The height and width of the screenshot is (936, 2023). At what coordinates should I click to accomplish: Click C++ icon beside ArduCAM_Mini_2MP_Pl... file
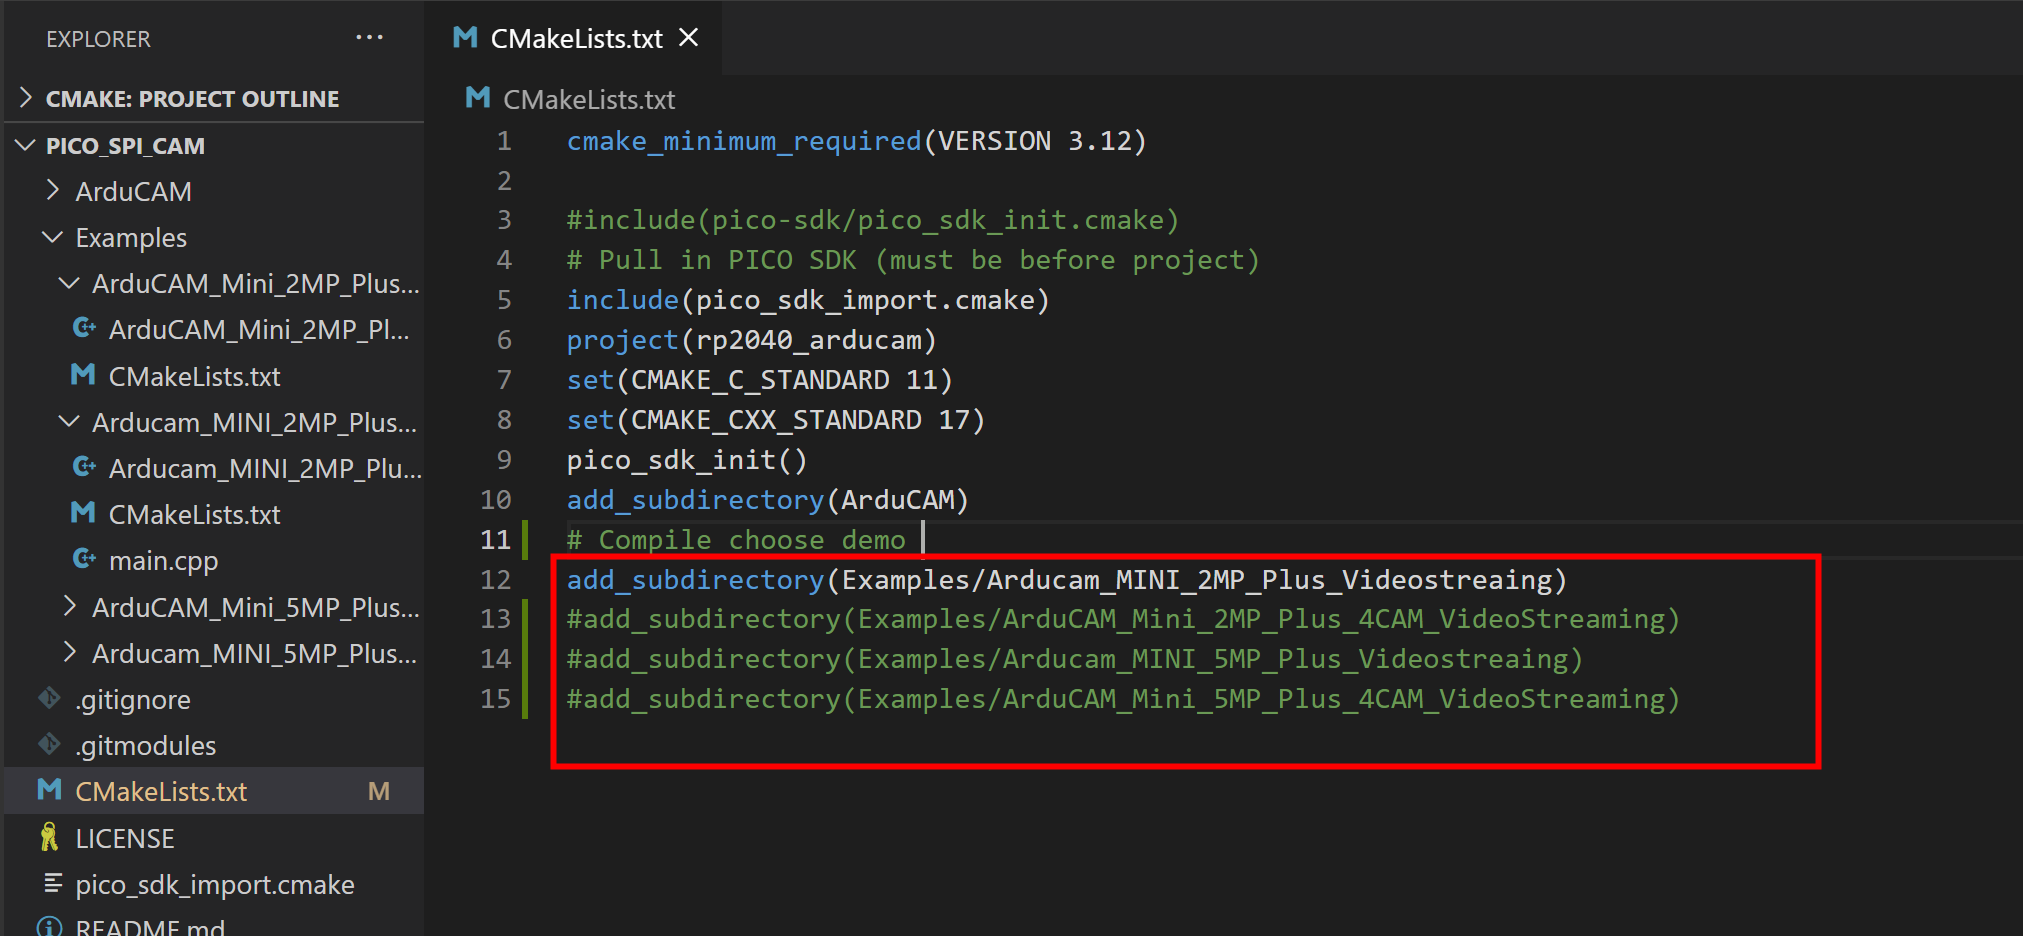point(84,328)
